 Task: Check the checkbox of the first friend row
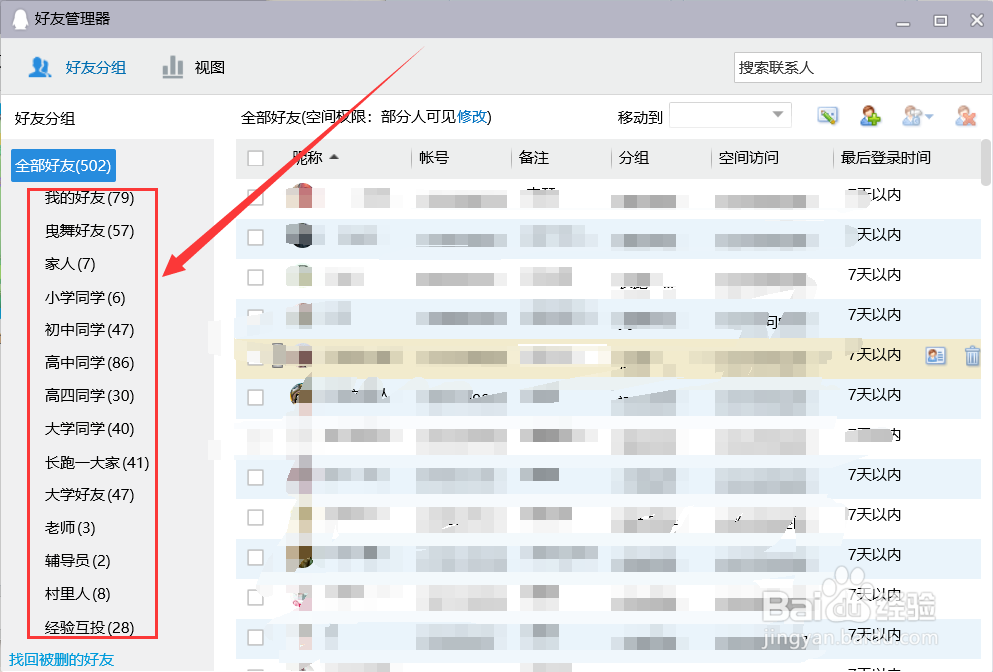255,197
